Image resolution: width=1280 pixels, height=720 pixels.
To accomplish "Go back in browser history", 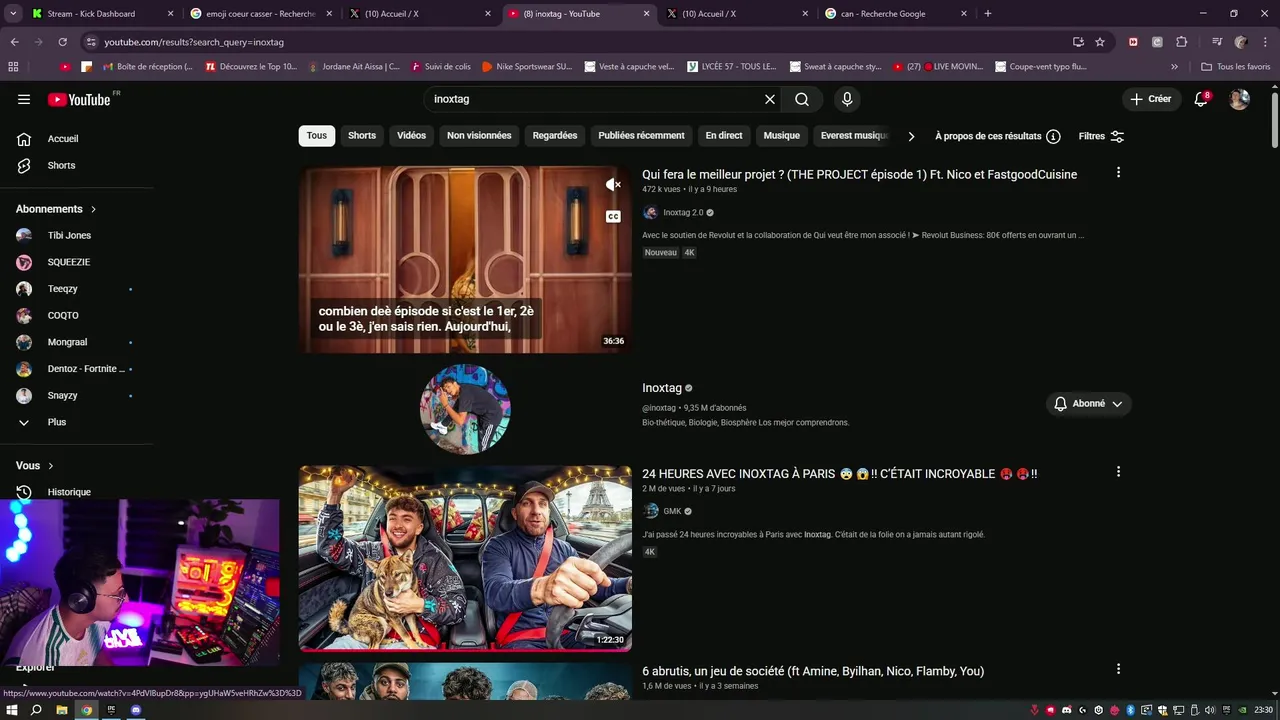I will coord(14,42).
